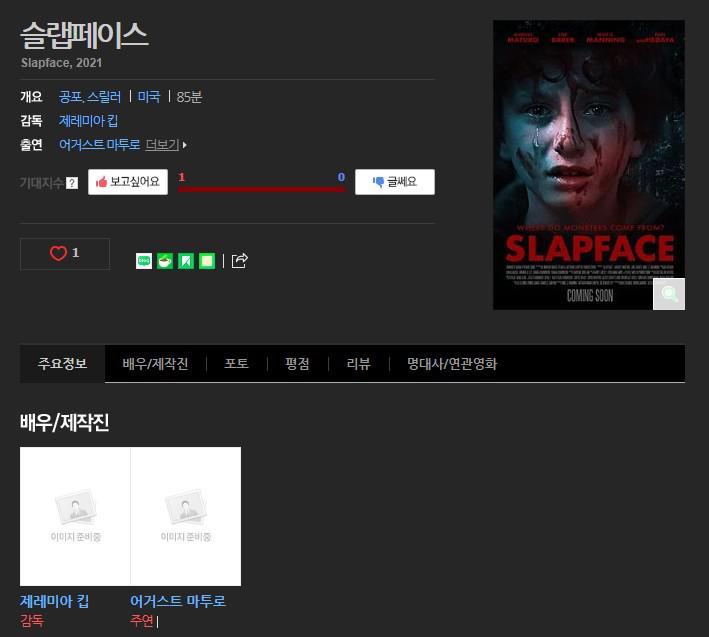Open the 기대지수 question mark help
The image size is (709, 637).
click(x=72, y=183)
